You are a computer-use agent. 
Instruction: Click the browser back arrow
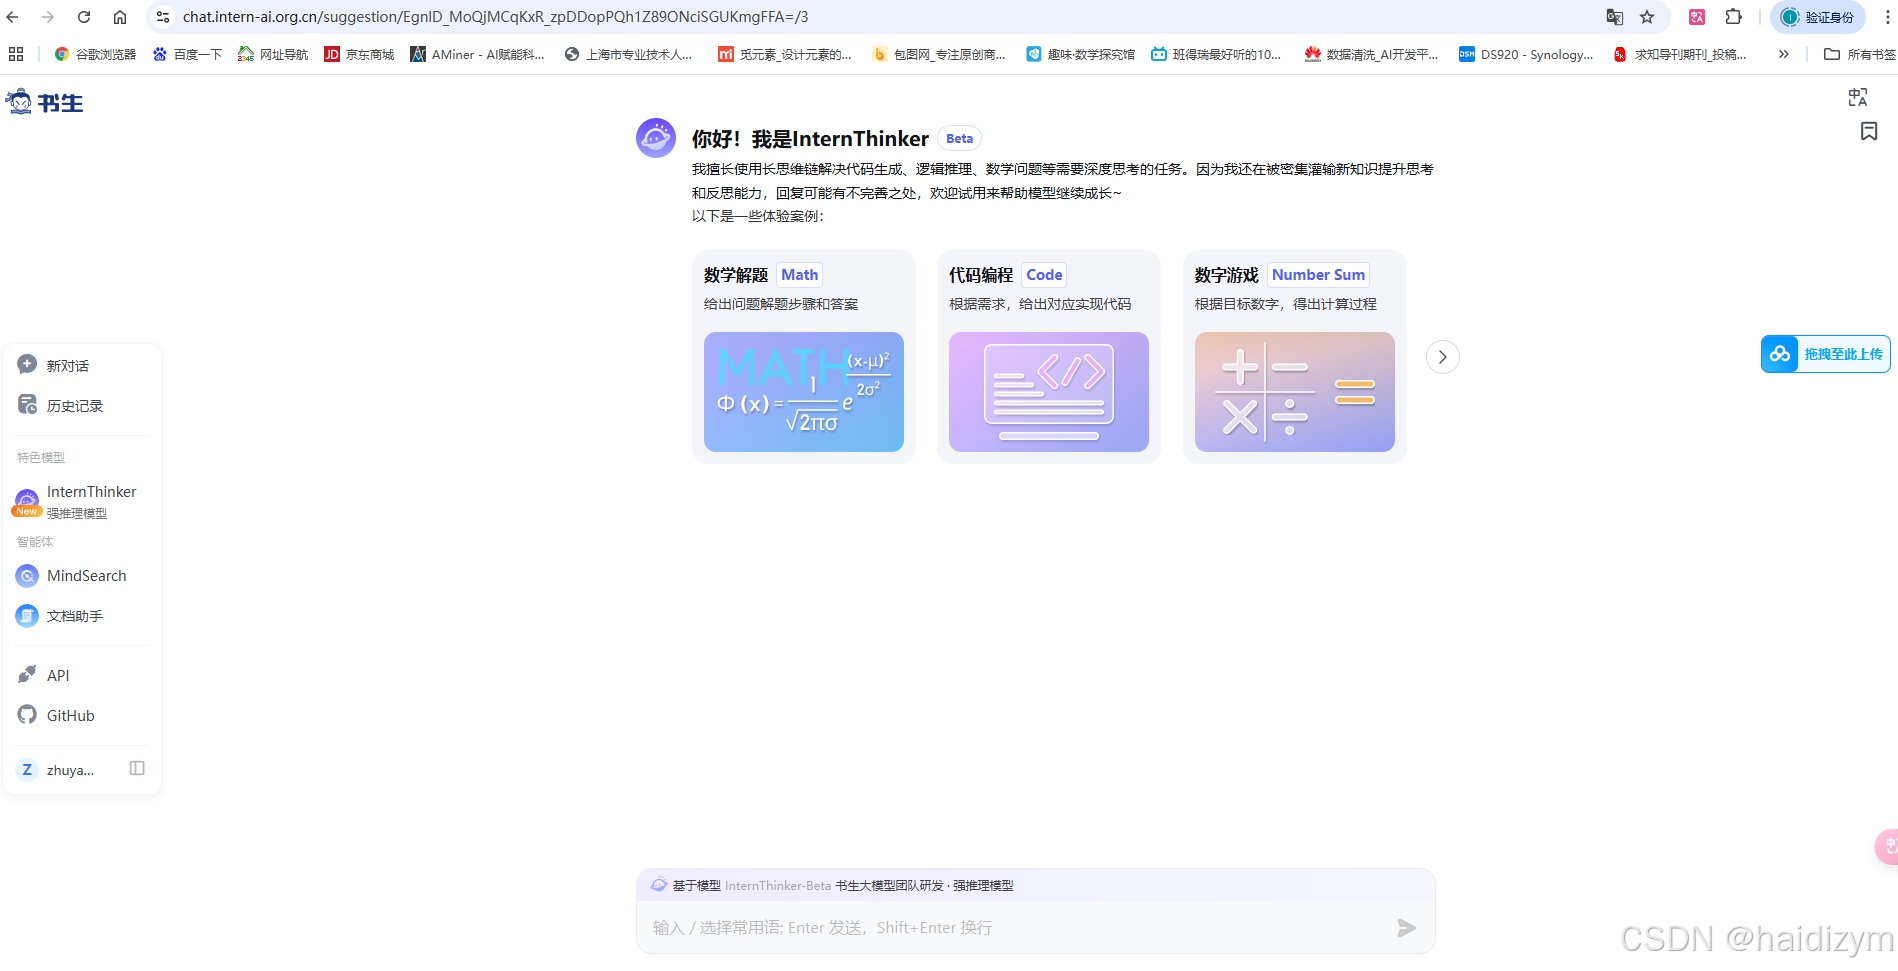13,17
